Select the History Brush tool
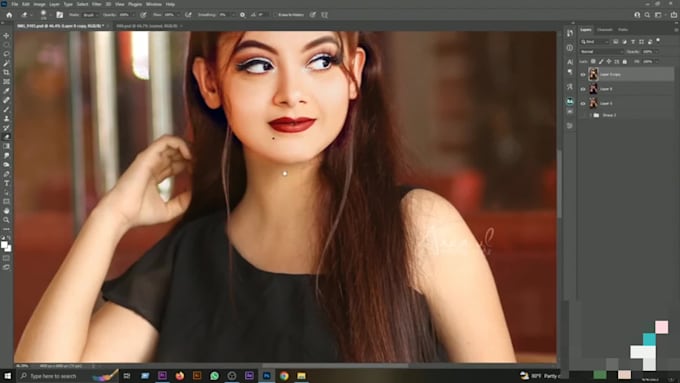The height and width of the screenshot is (383, 680). point(6,128)
